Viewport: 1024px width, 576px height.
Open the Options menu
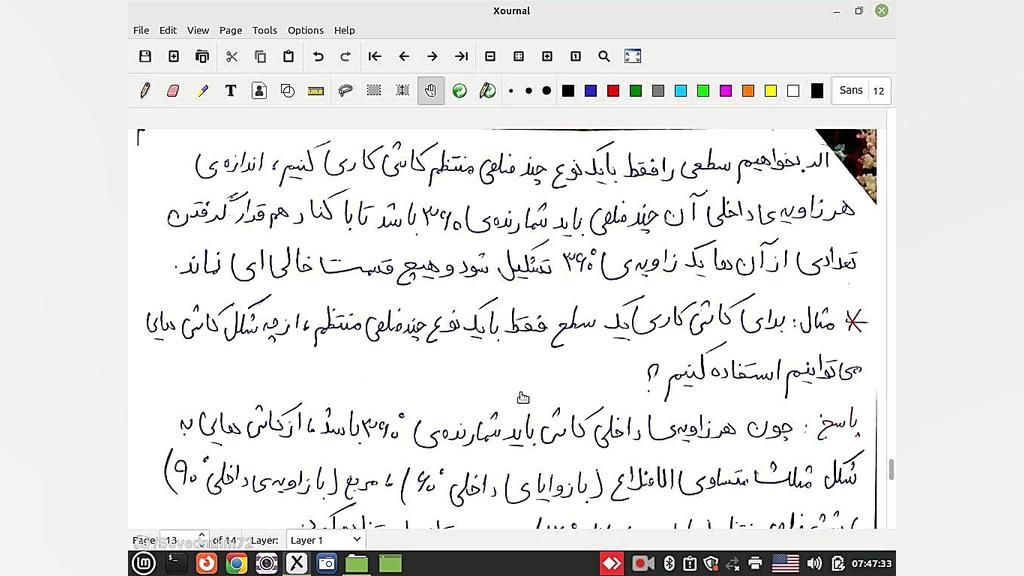[x=306, y=30]
